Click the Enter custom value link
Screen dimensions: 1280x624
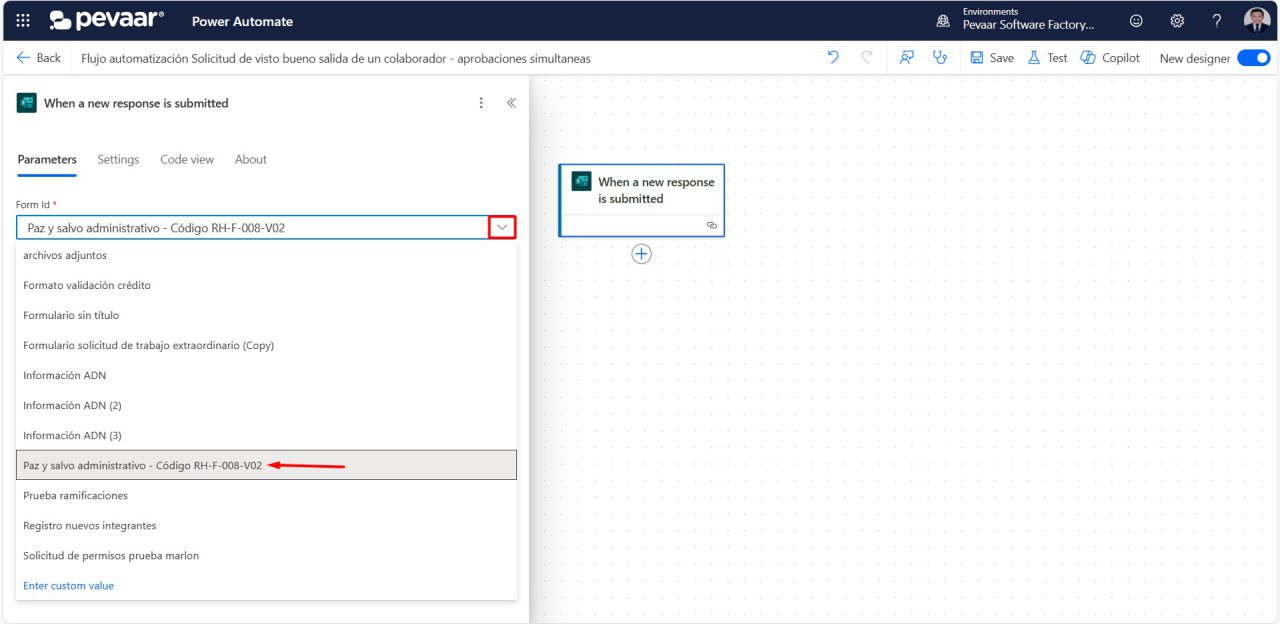coord(68,585)
